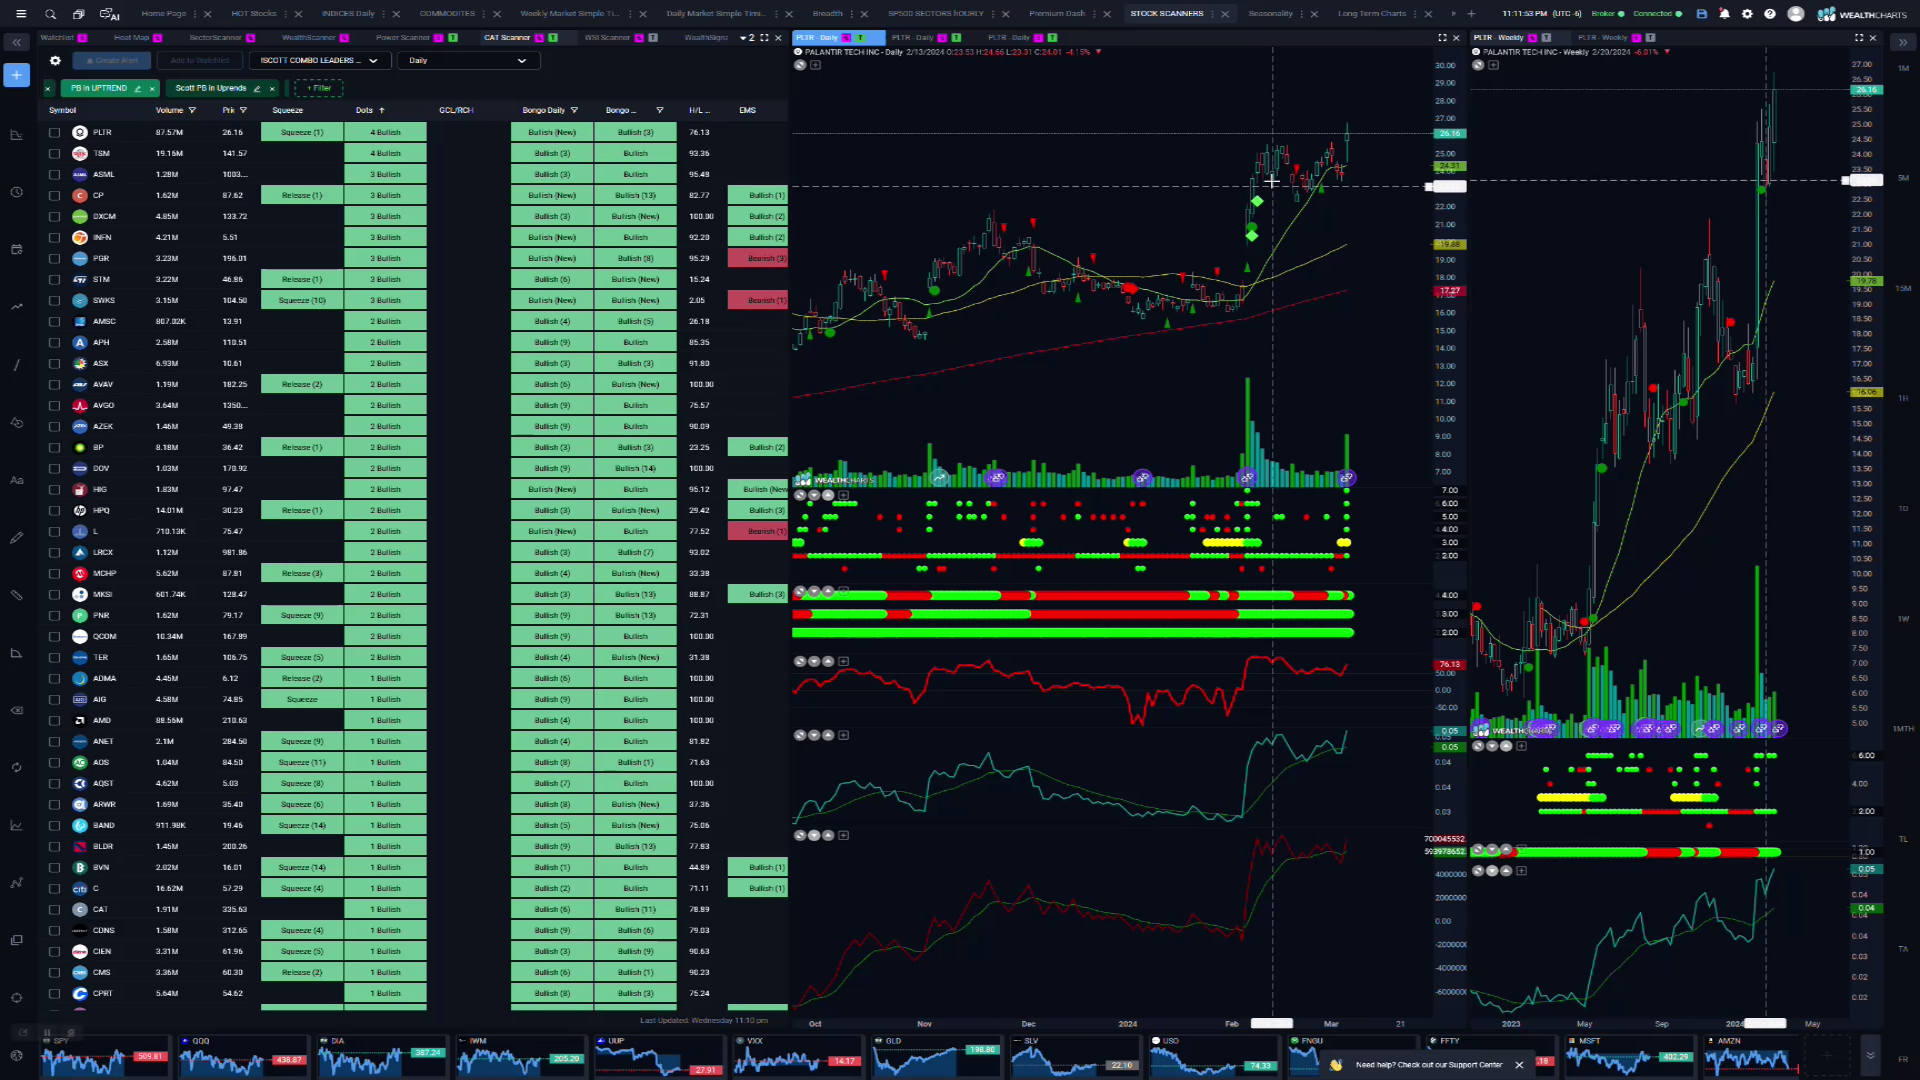Switch to the COMMODITIES workspace tab

click(x=447, y=14)
